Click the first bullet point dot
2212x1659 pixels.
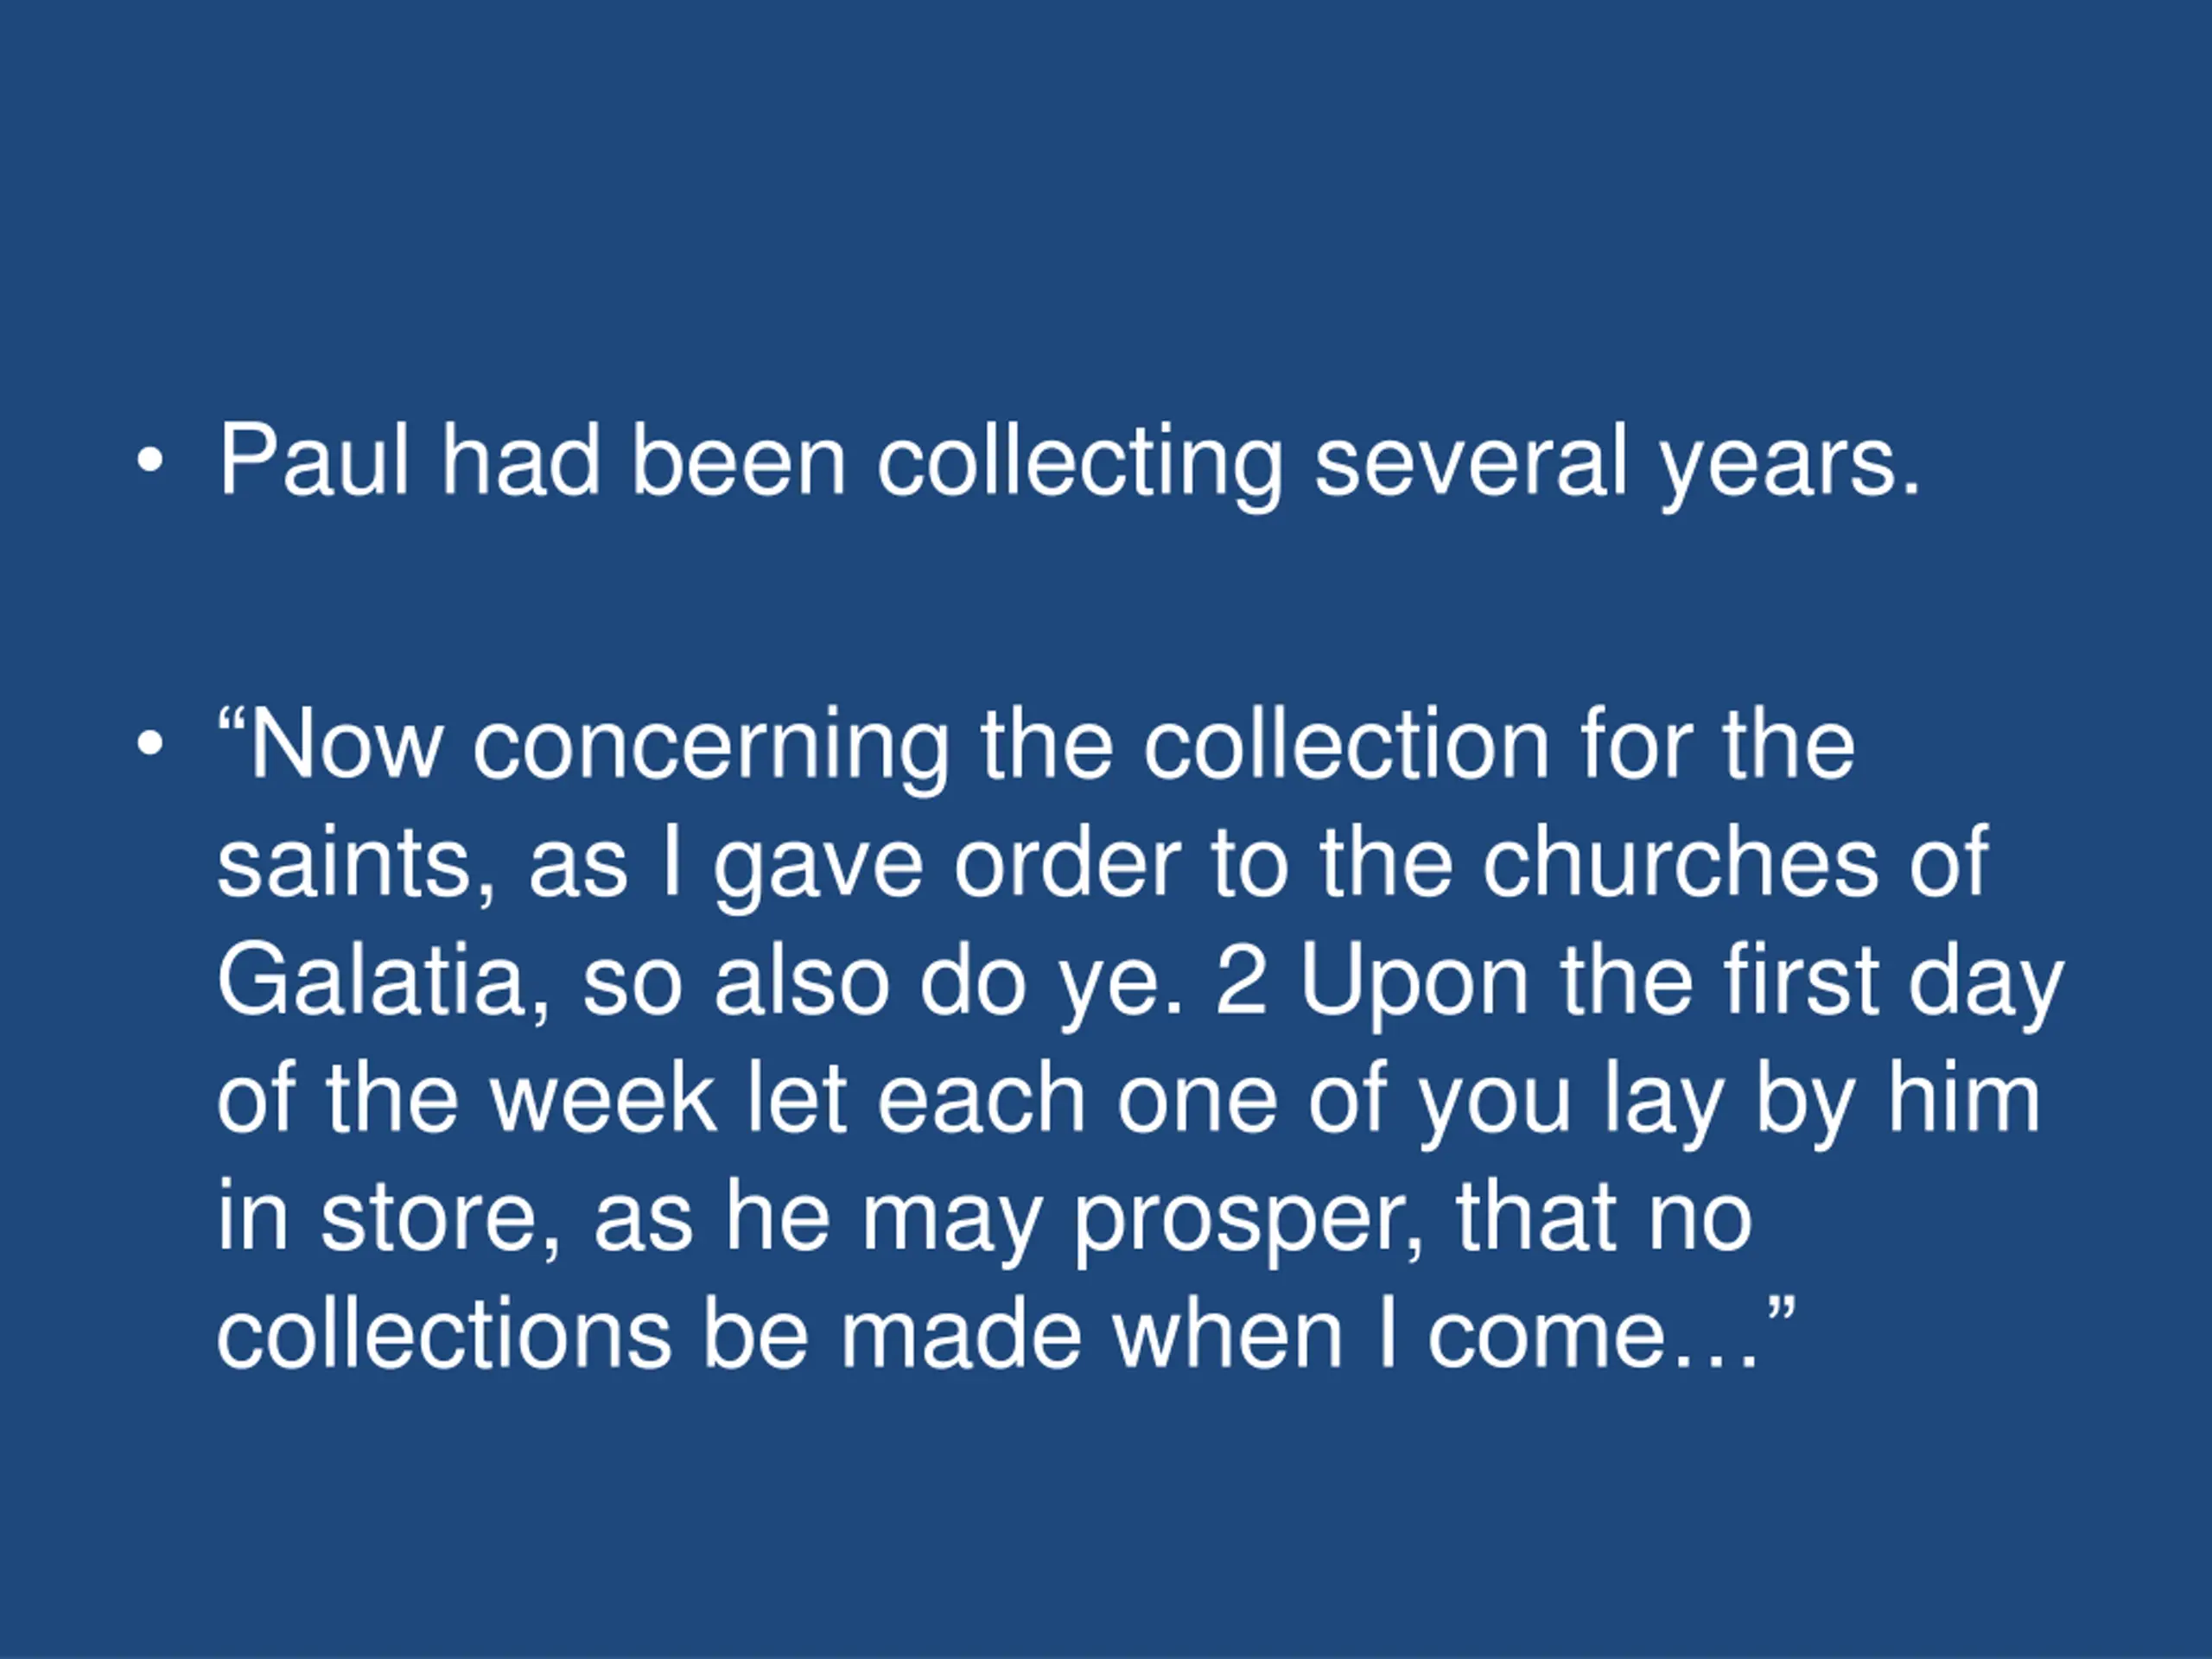(149, 461)
